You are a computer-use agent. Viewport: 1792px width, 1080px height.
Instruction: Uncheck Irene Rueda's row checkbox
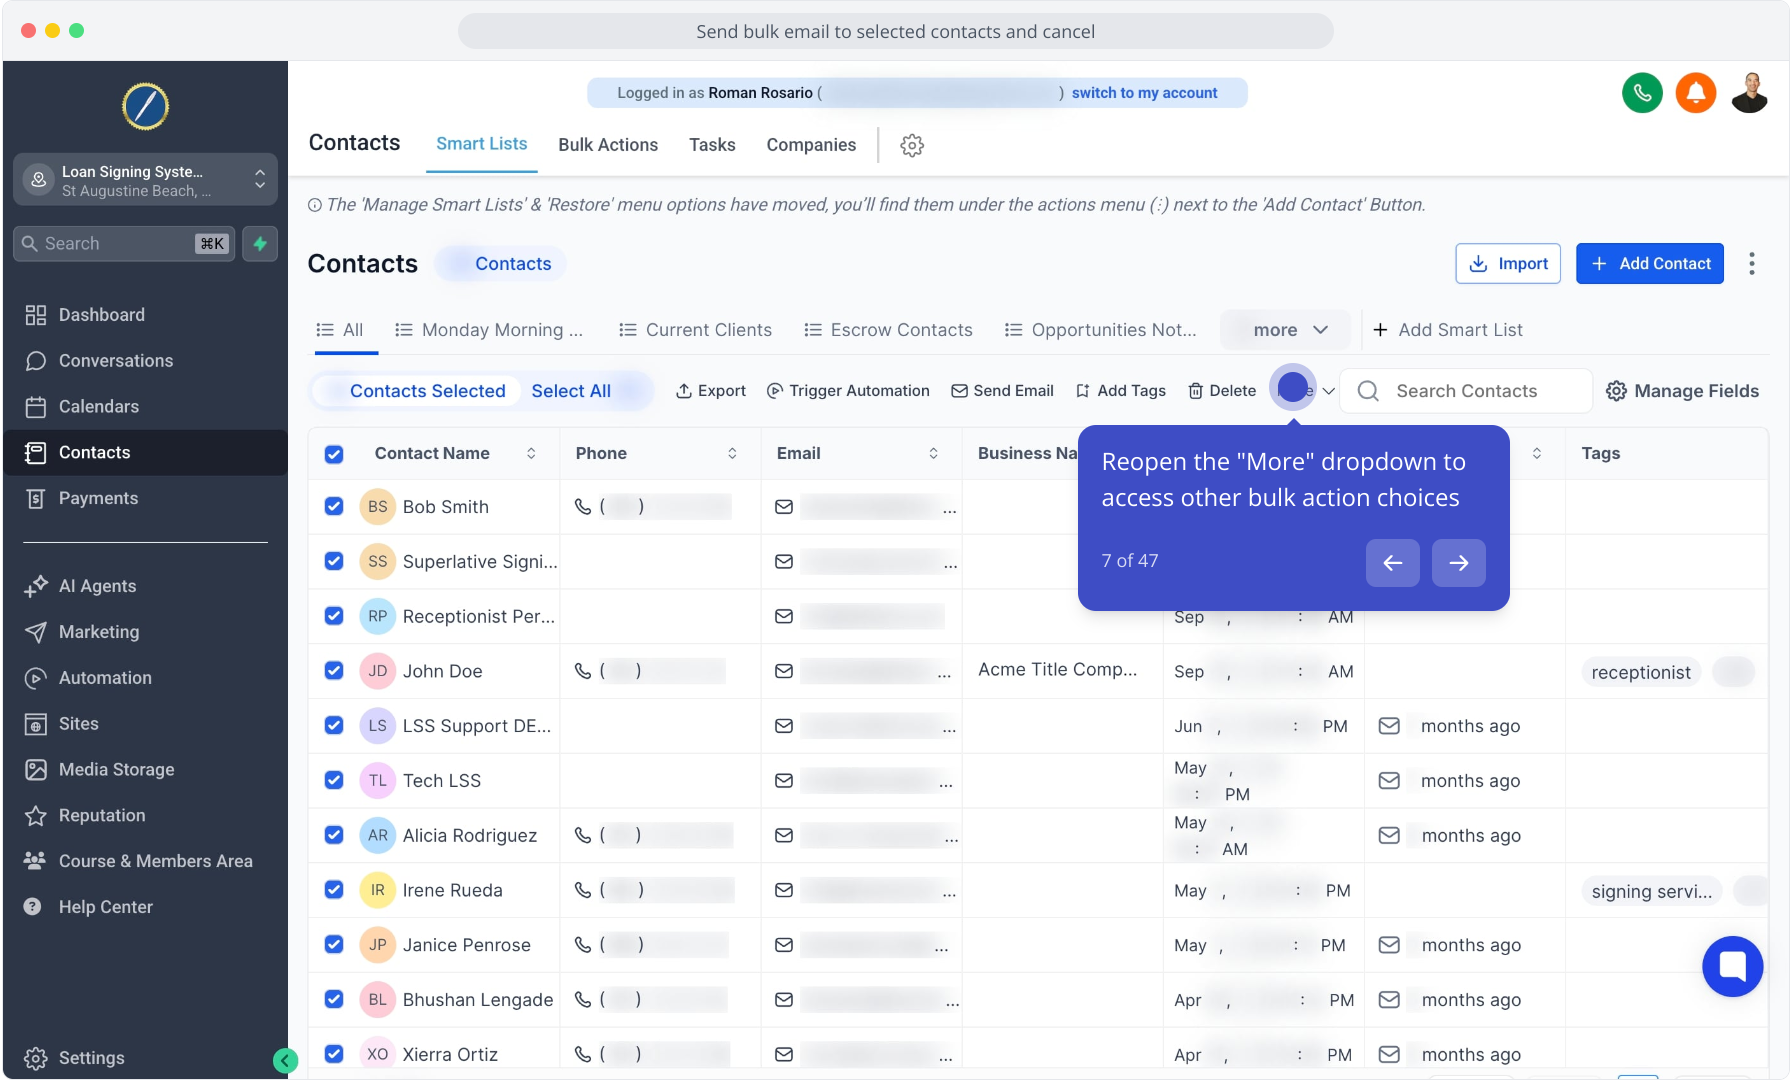(334, 890)
